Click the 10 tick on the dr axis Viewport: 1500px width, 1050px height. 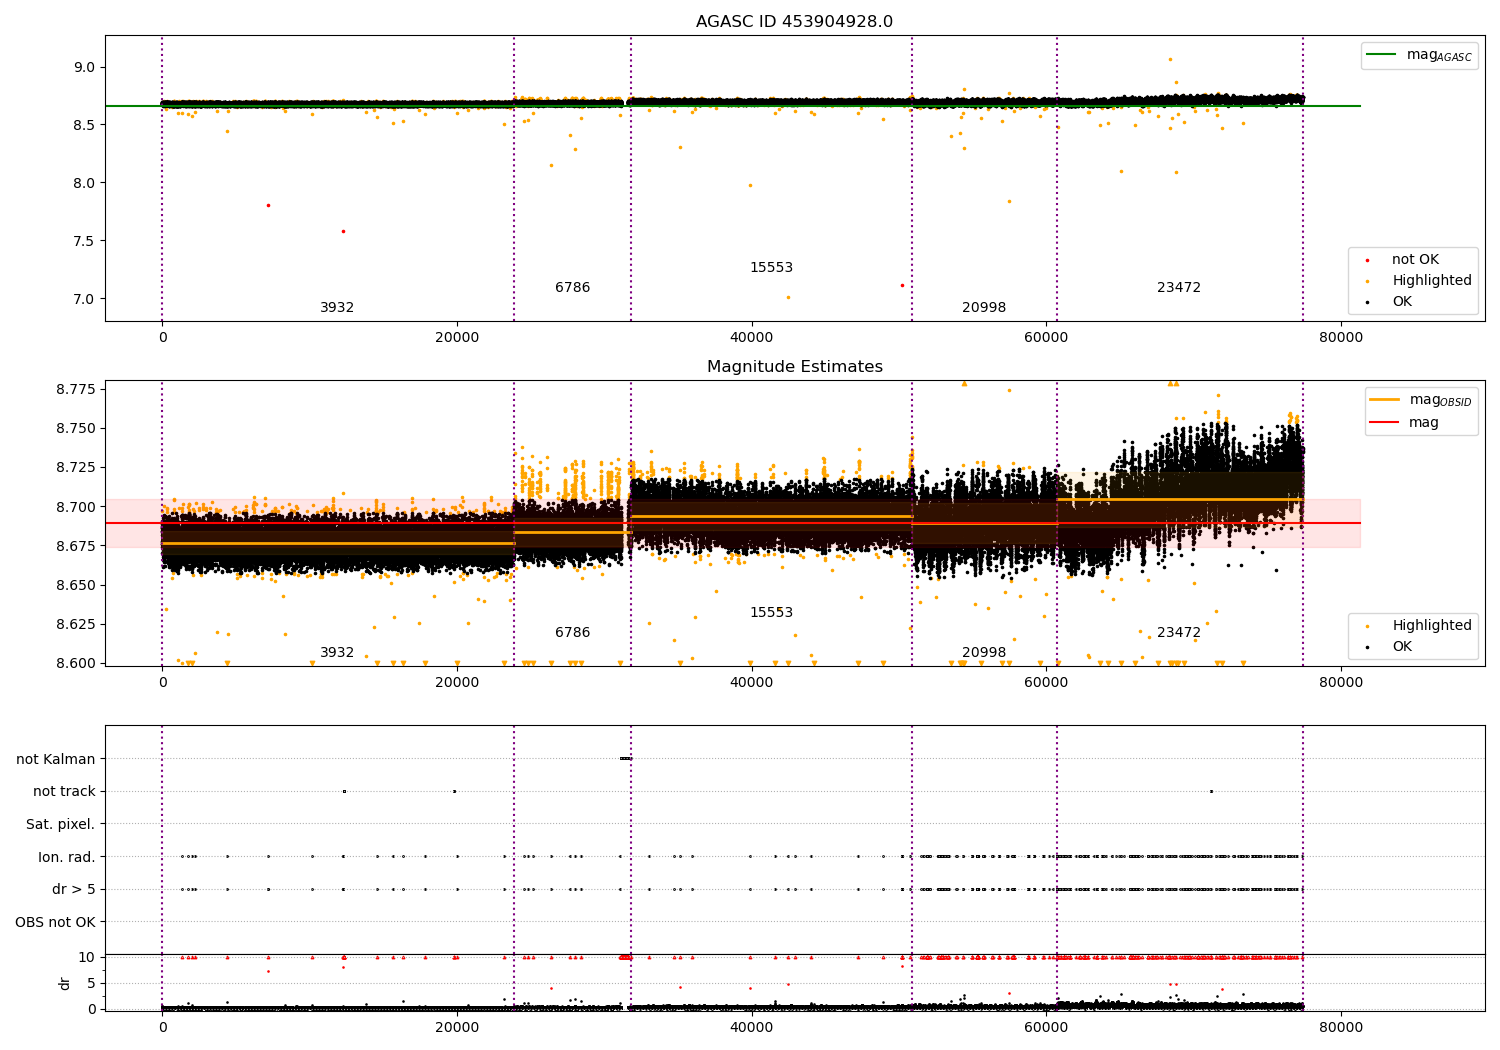(87, 958)
